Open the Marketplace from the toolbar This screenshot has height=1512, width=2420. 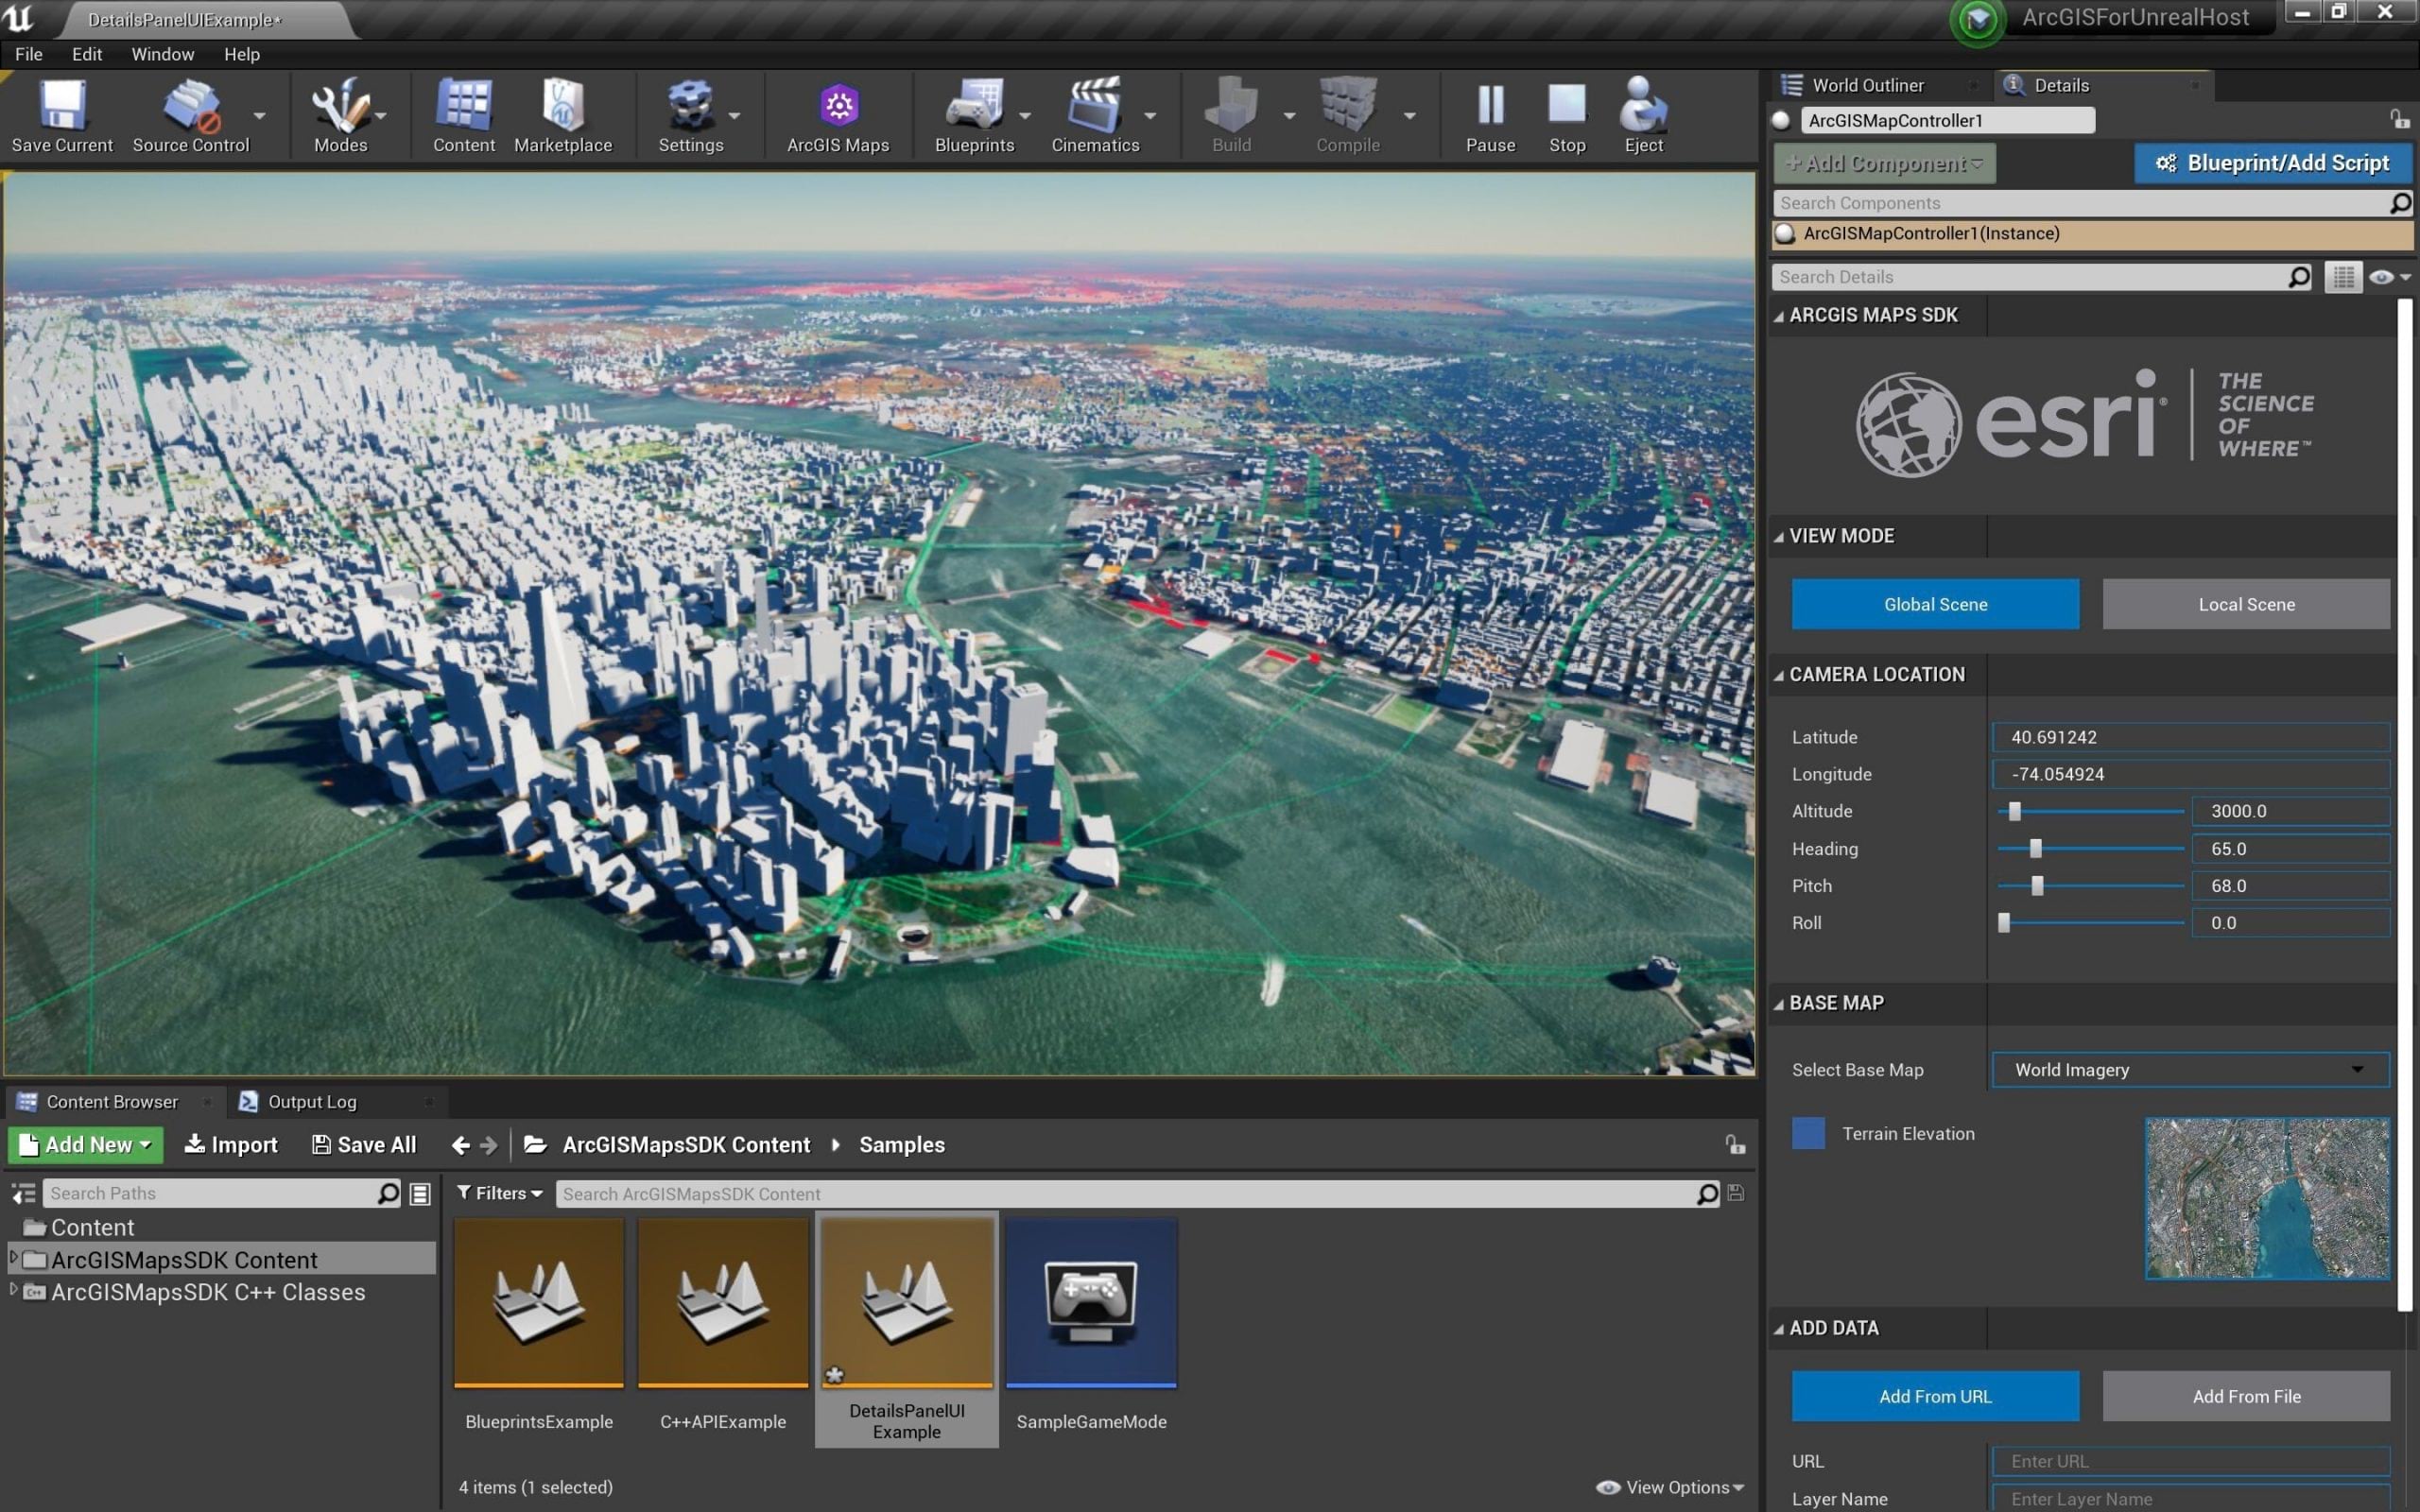(x=563, y=107)
